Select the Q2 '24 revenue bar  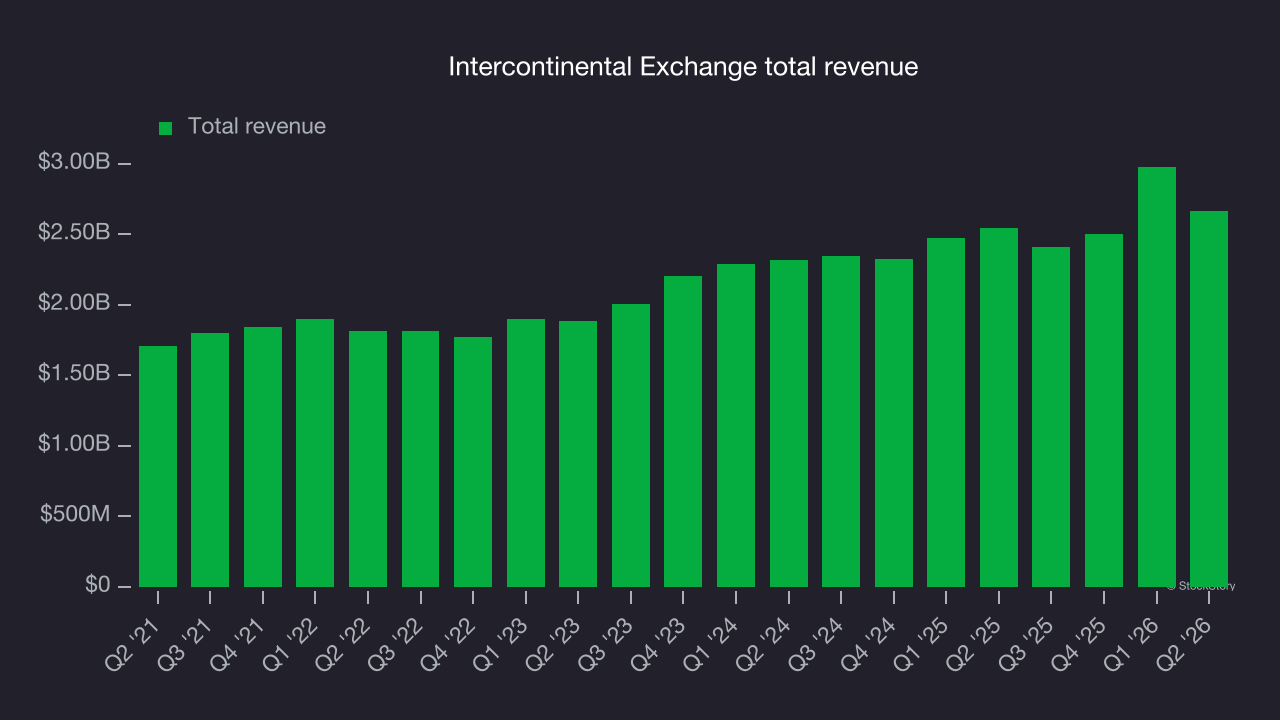pos(789,423)
